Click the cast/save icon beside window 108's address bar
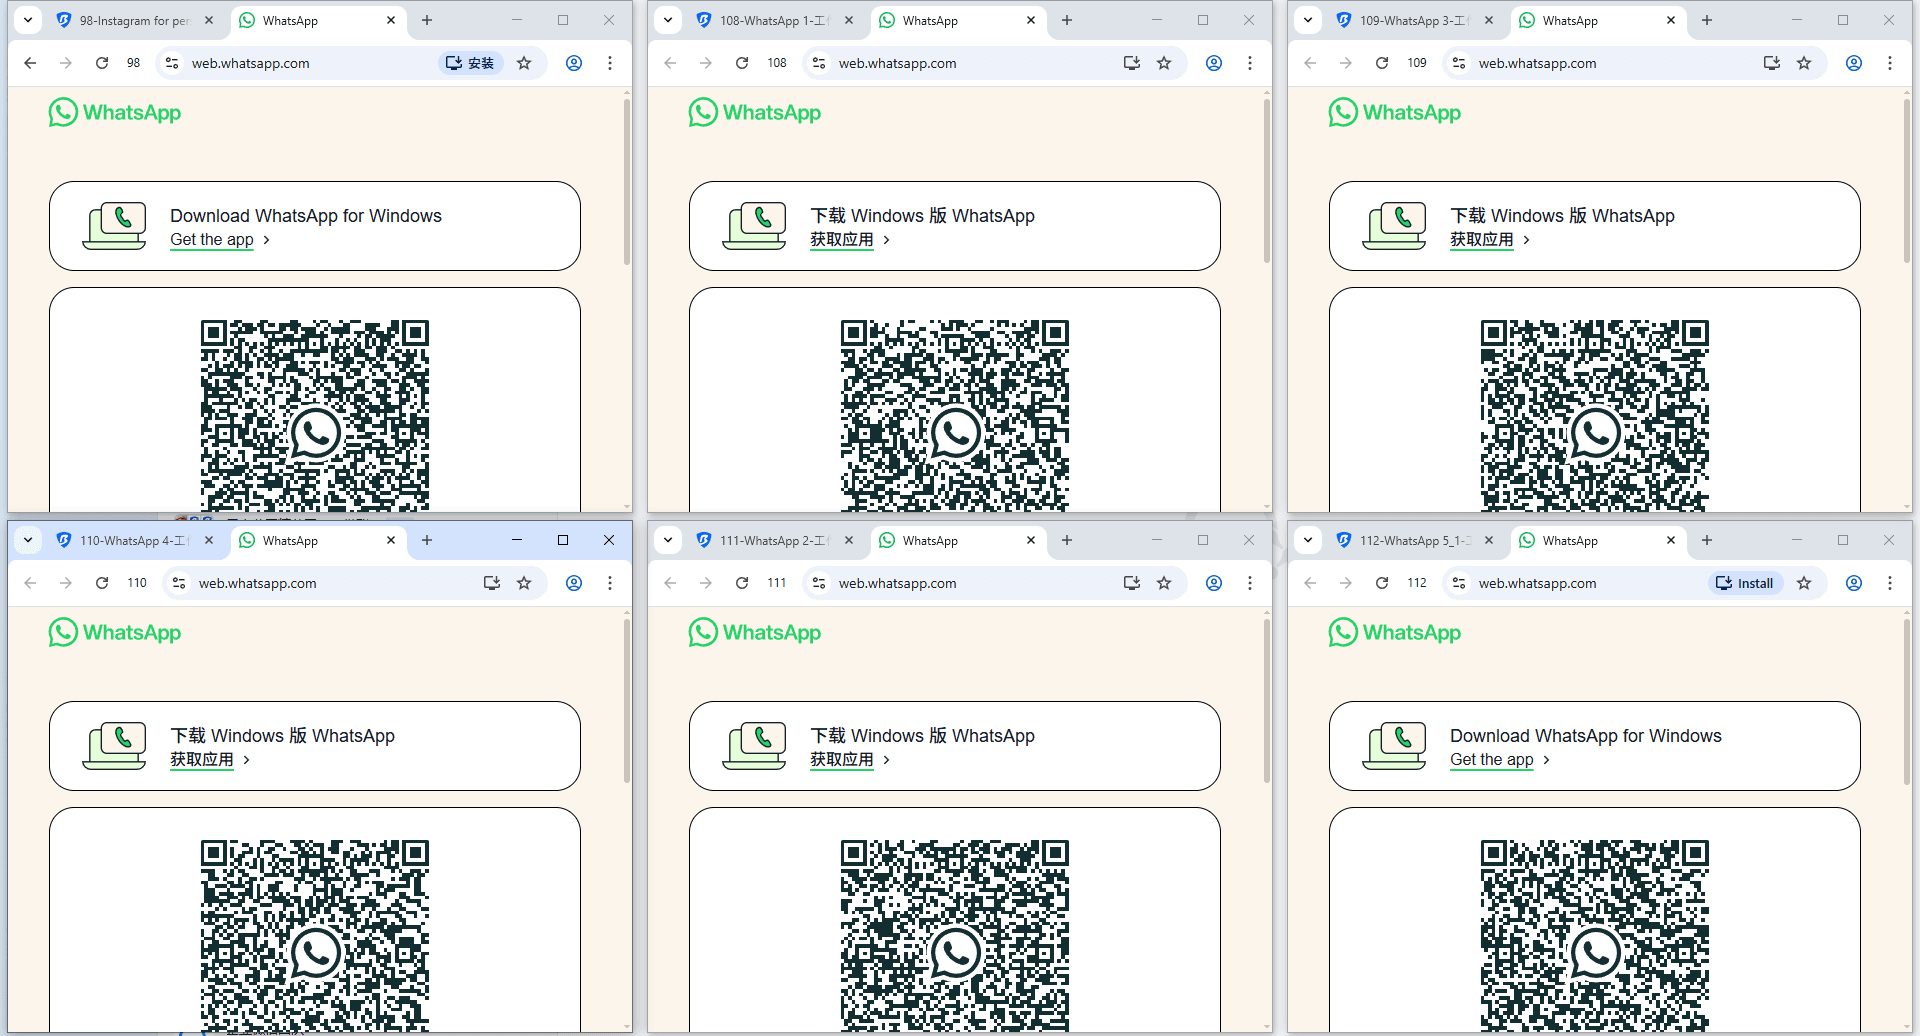This screenshot has width=1920, height=1036. coord(1131,62)
